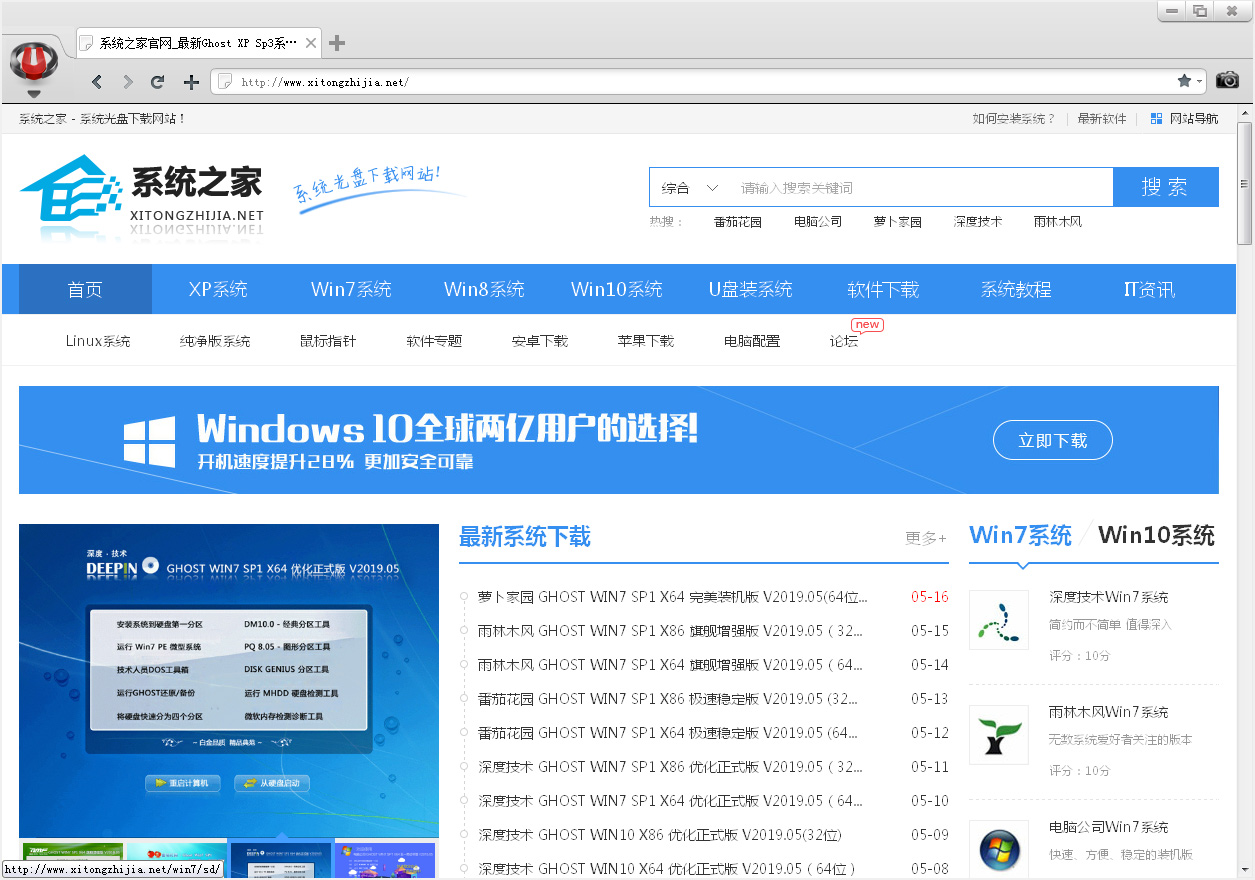Open the 软件下载 navigation menu

882,289
